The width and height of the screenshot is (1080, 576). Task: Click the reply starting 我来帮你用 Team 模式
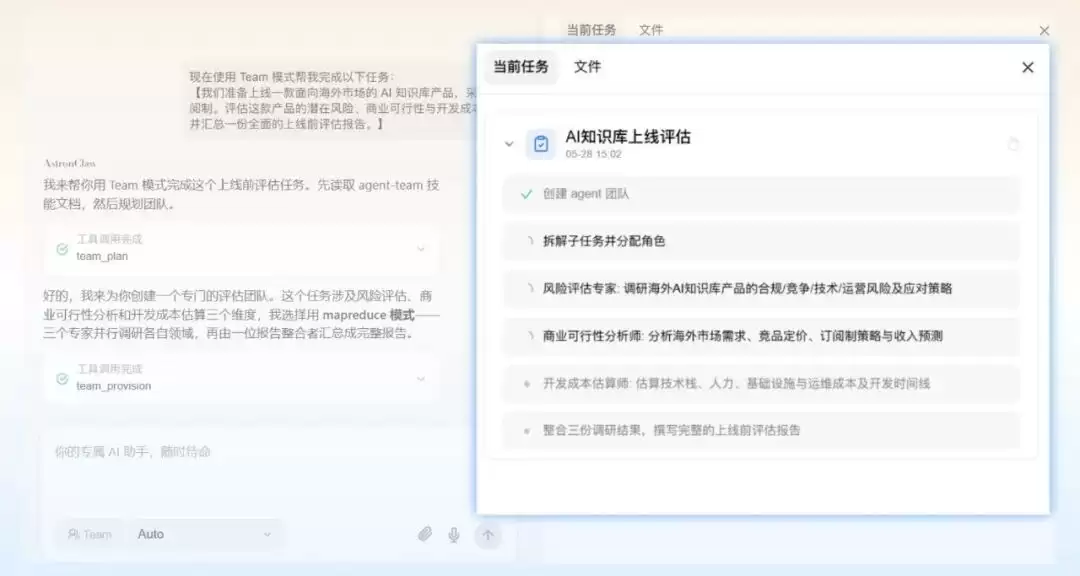(241, 194)
